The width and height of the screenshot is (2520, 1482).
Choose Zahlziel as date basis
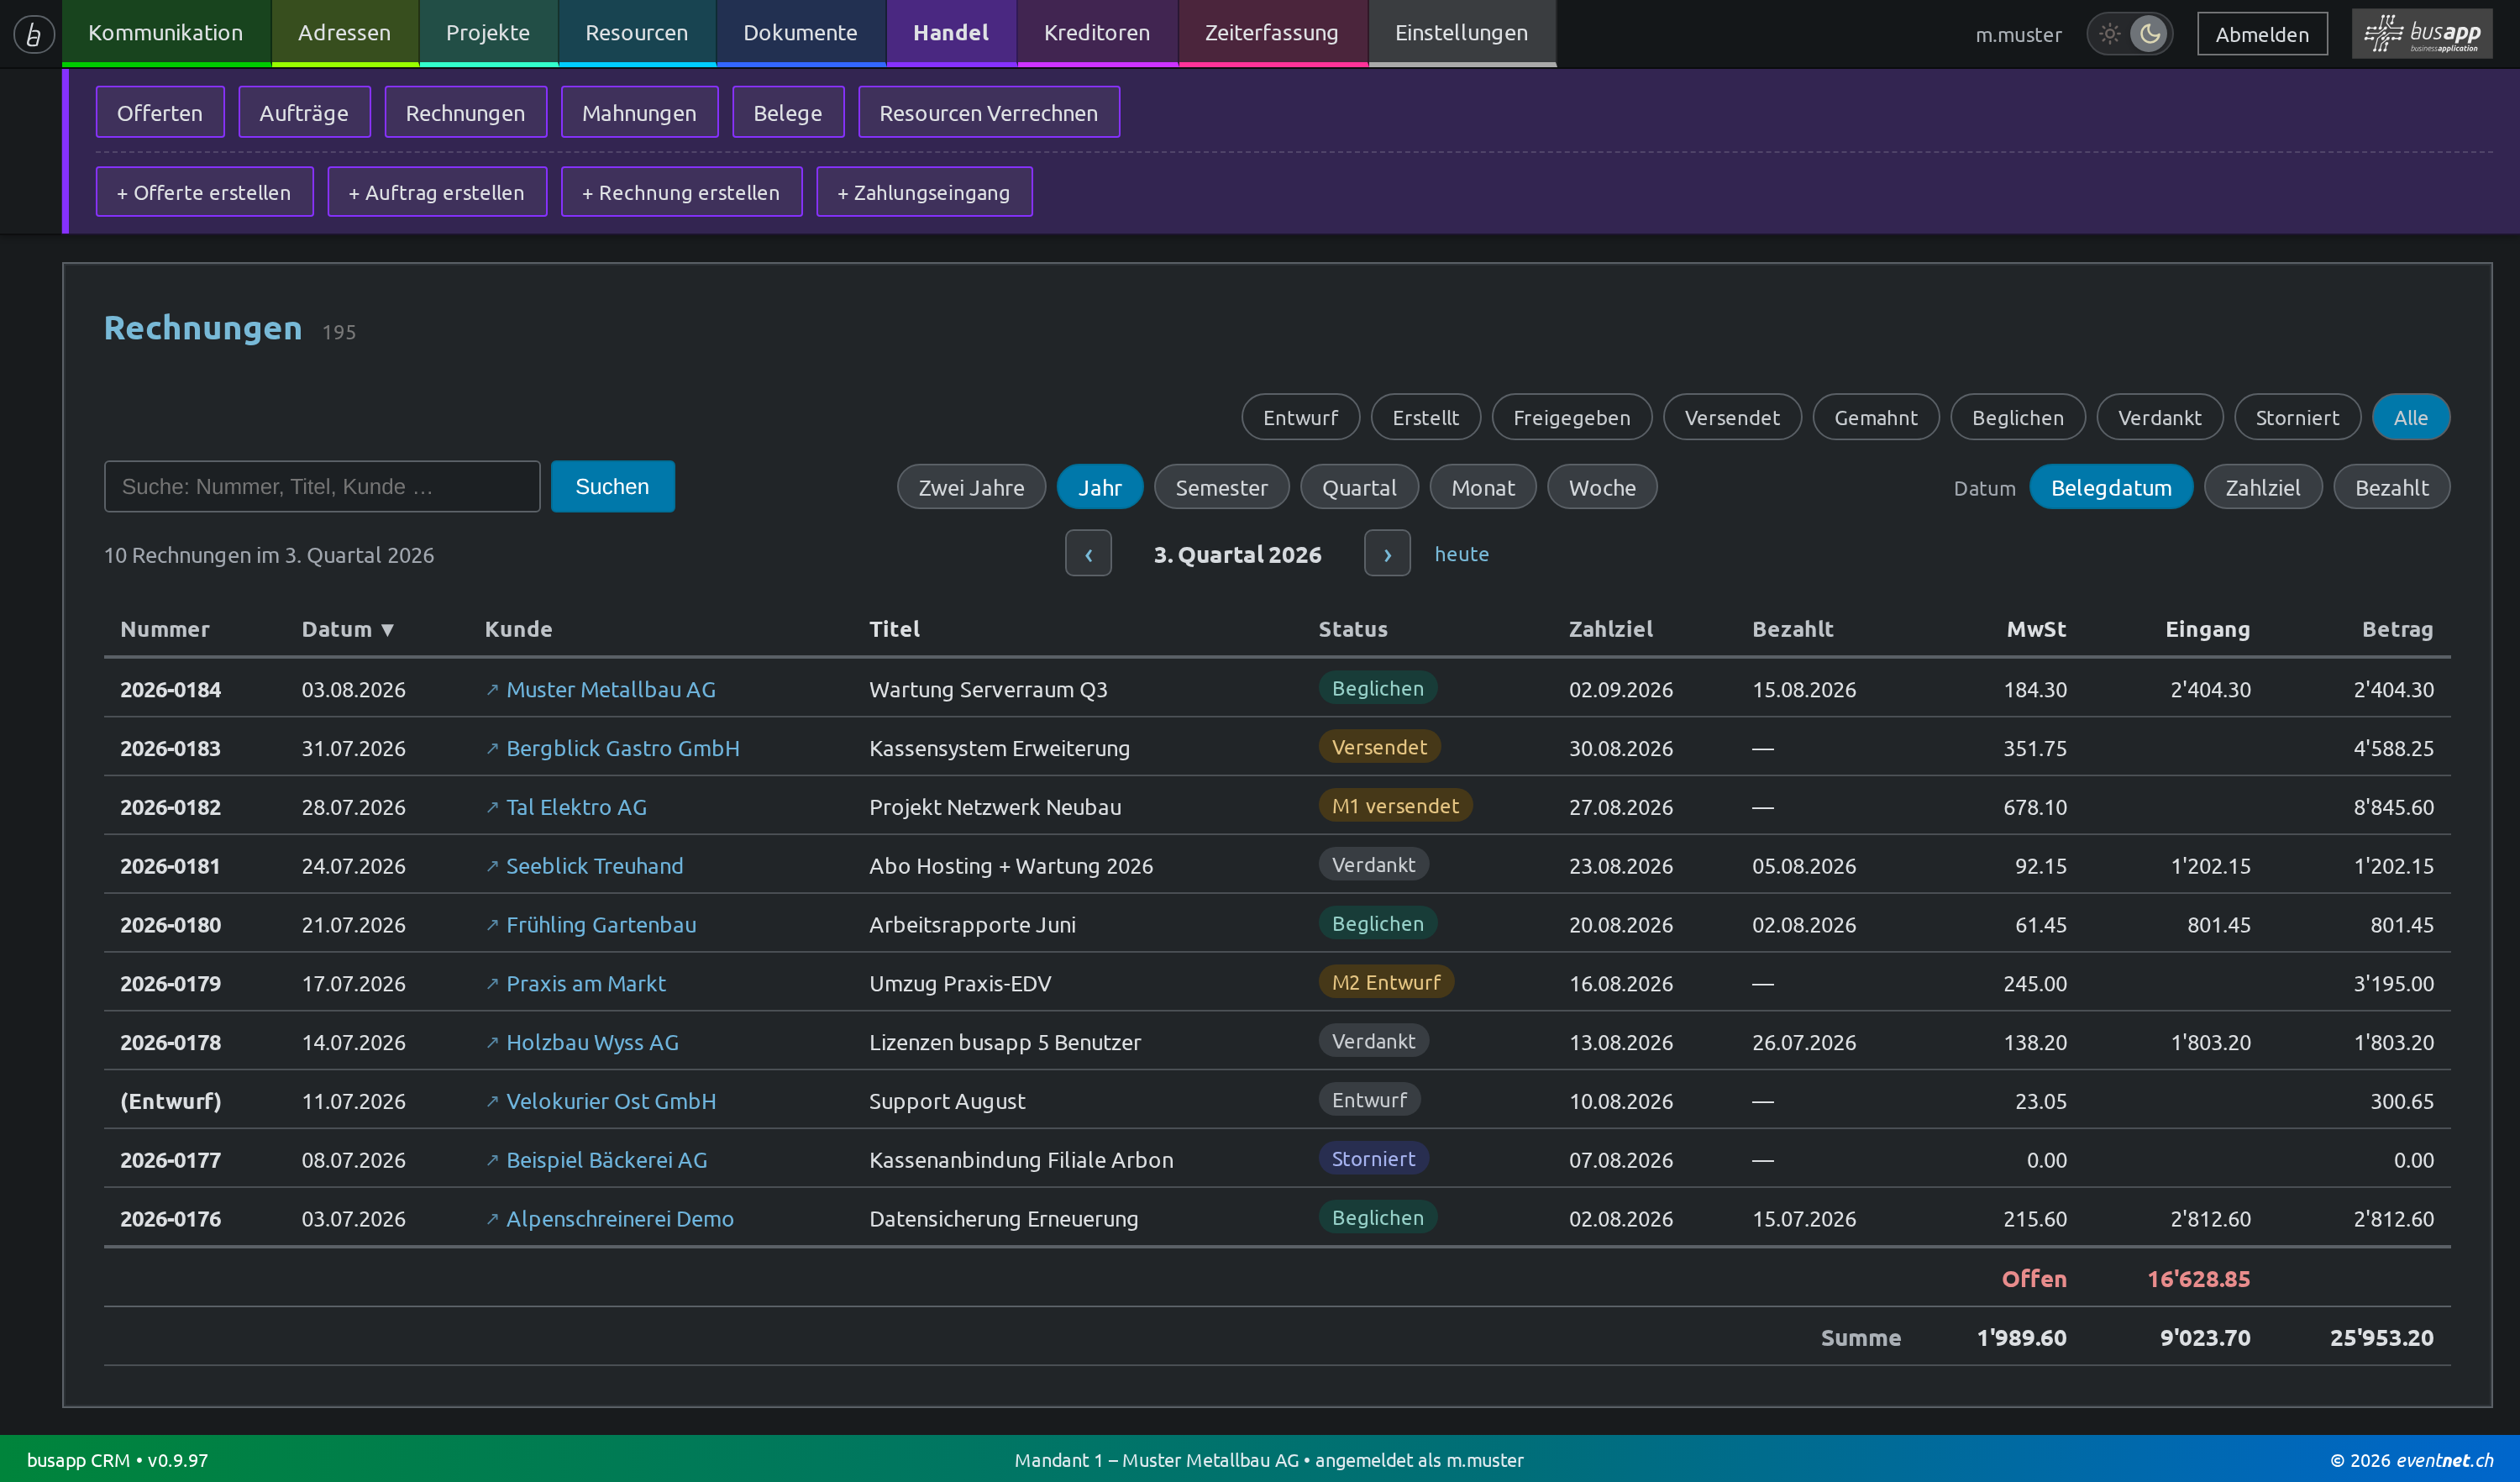[x=2262, y=488]
